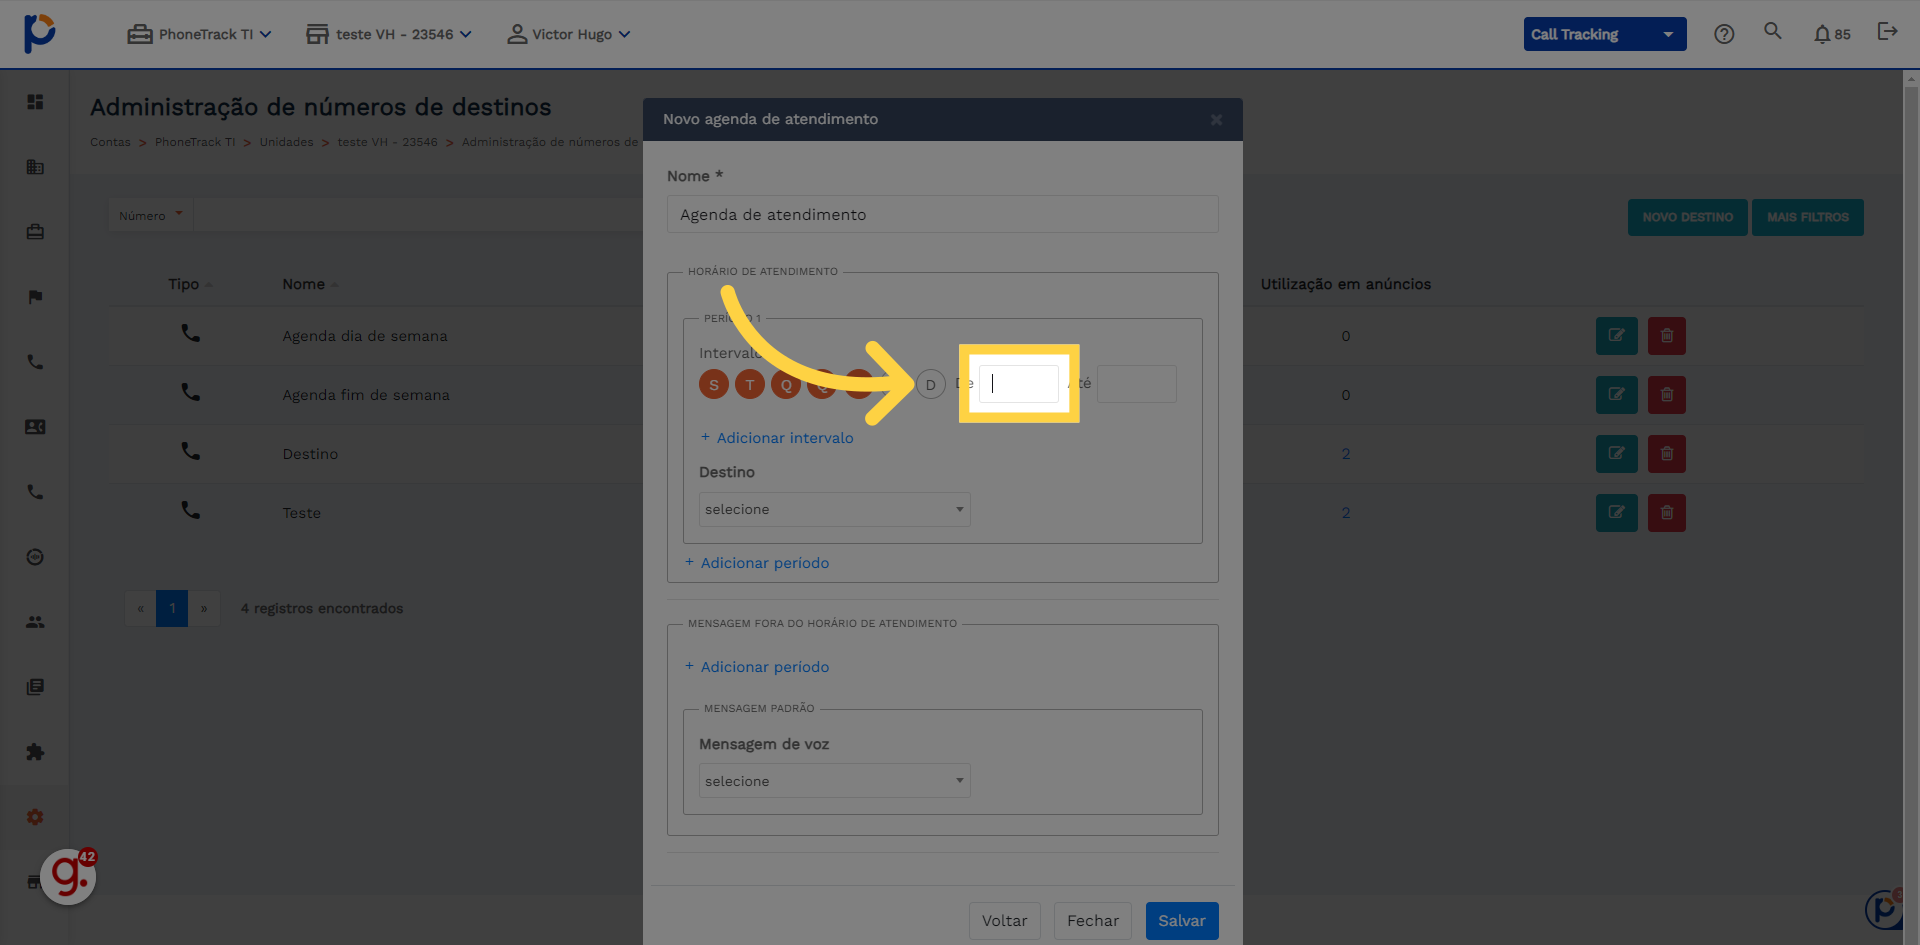The image size is (1920, 945).
Task: Delete the Agenda fim de semana row
Action: pyautogui.click(x=1667, y=395)
